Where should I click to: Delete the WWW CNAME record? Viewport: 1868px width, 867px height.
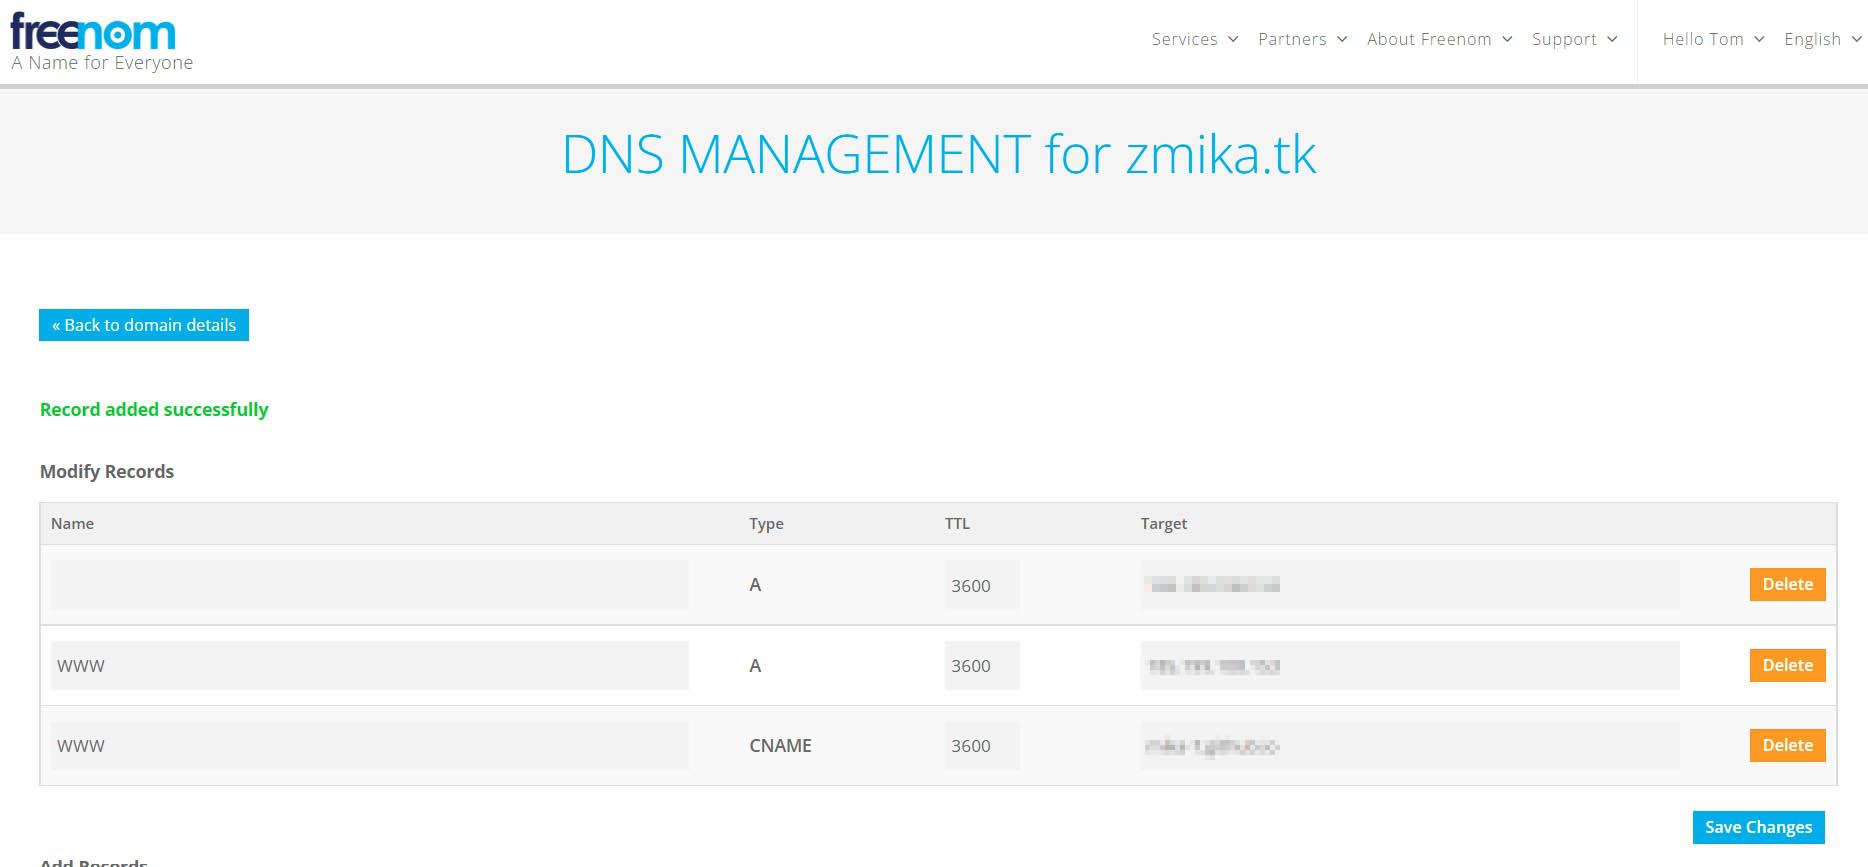pyautogui.click(x=1787, y=745)
